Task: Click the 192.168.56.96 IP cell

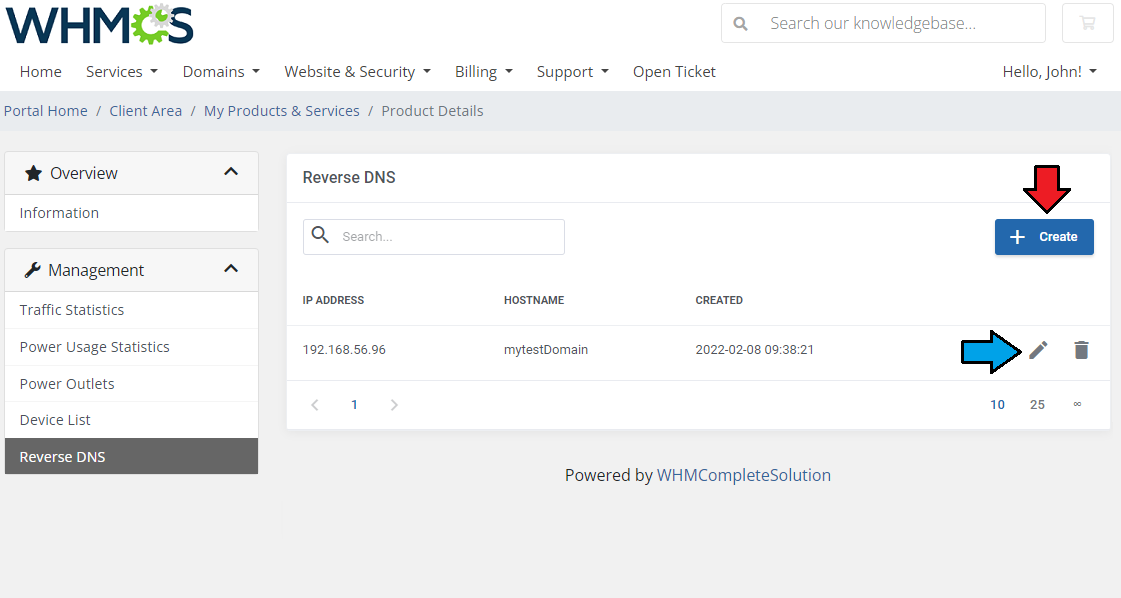Action: [344, 350]
